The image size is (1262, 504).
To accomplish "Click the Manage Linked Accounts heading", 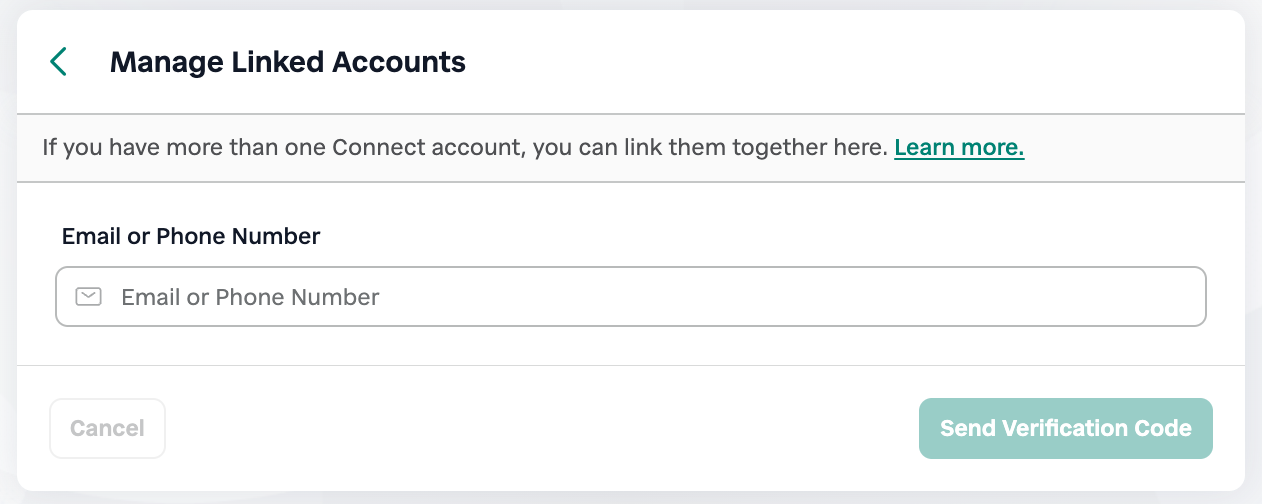I will 287,62.
